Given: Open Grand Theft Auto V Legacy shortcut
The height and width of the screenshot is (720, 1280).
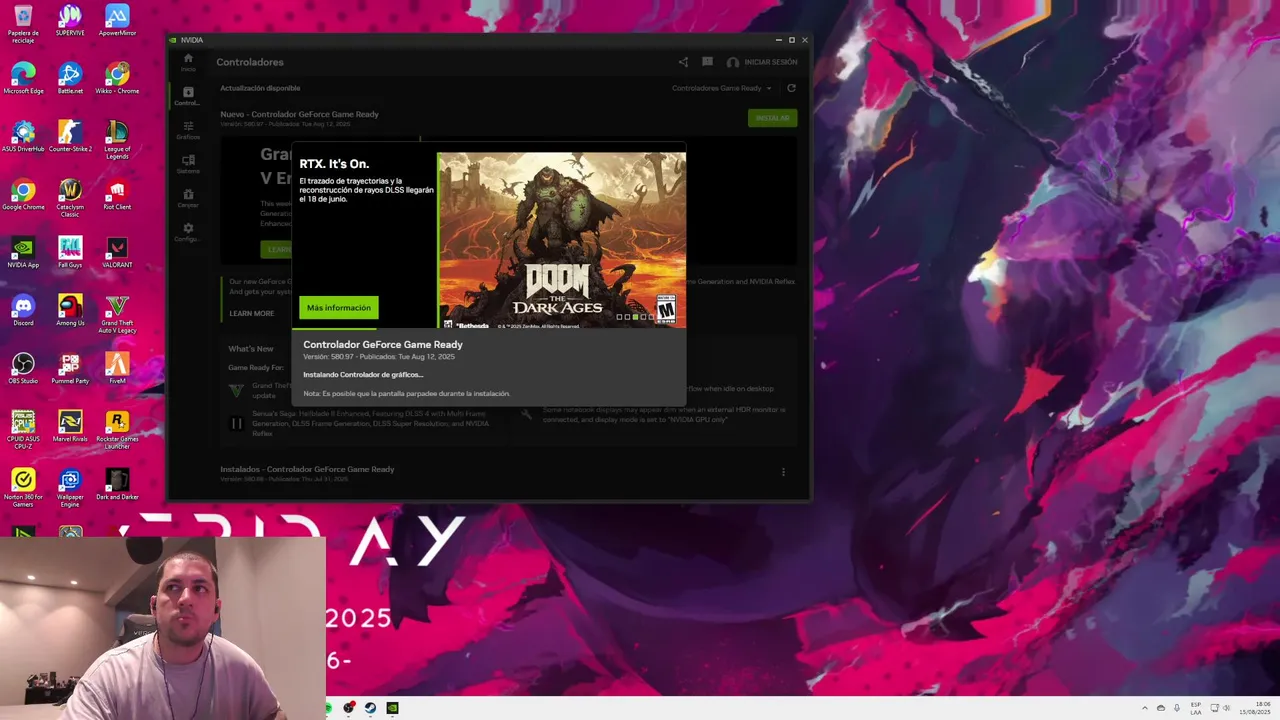Looking at the screenshot, I should click(x=117, y=314).
